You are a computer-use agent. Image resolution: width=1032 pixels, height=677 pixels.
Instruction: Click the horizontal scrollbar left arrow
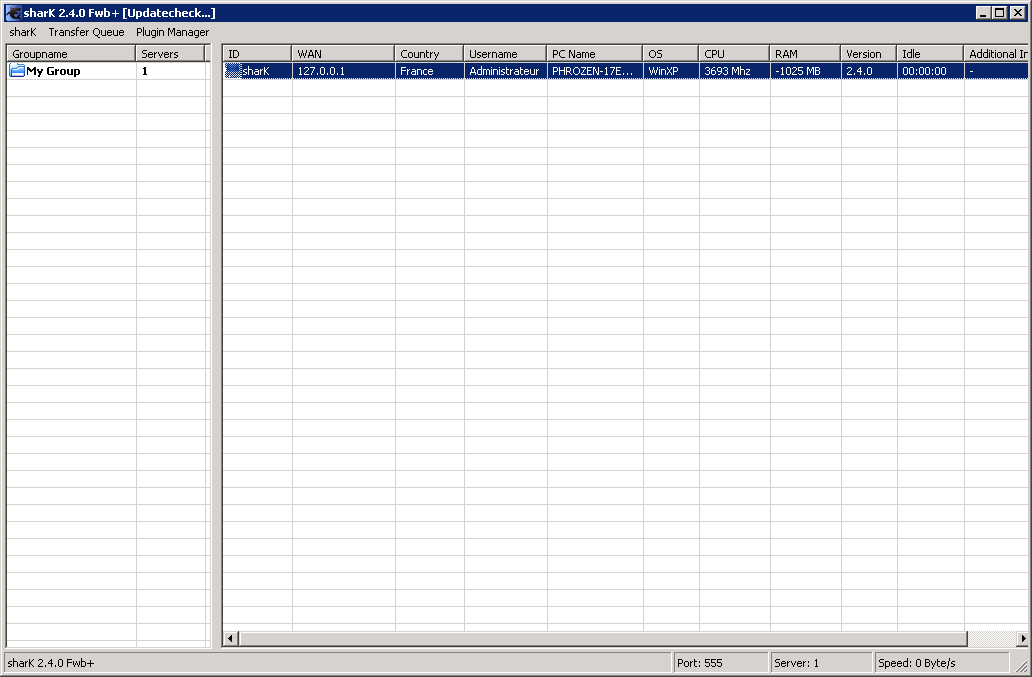click(231, 639)
